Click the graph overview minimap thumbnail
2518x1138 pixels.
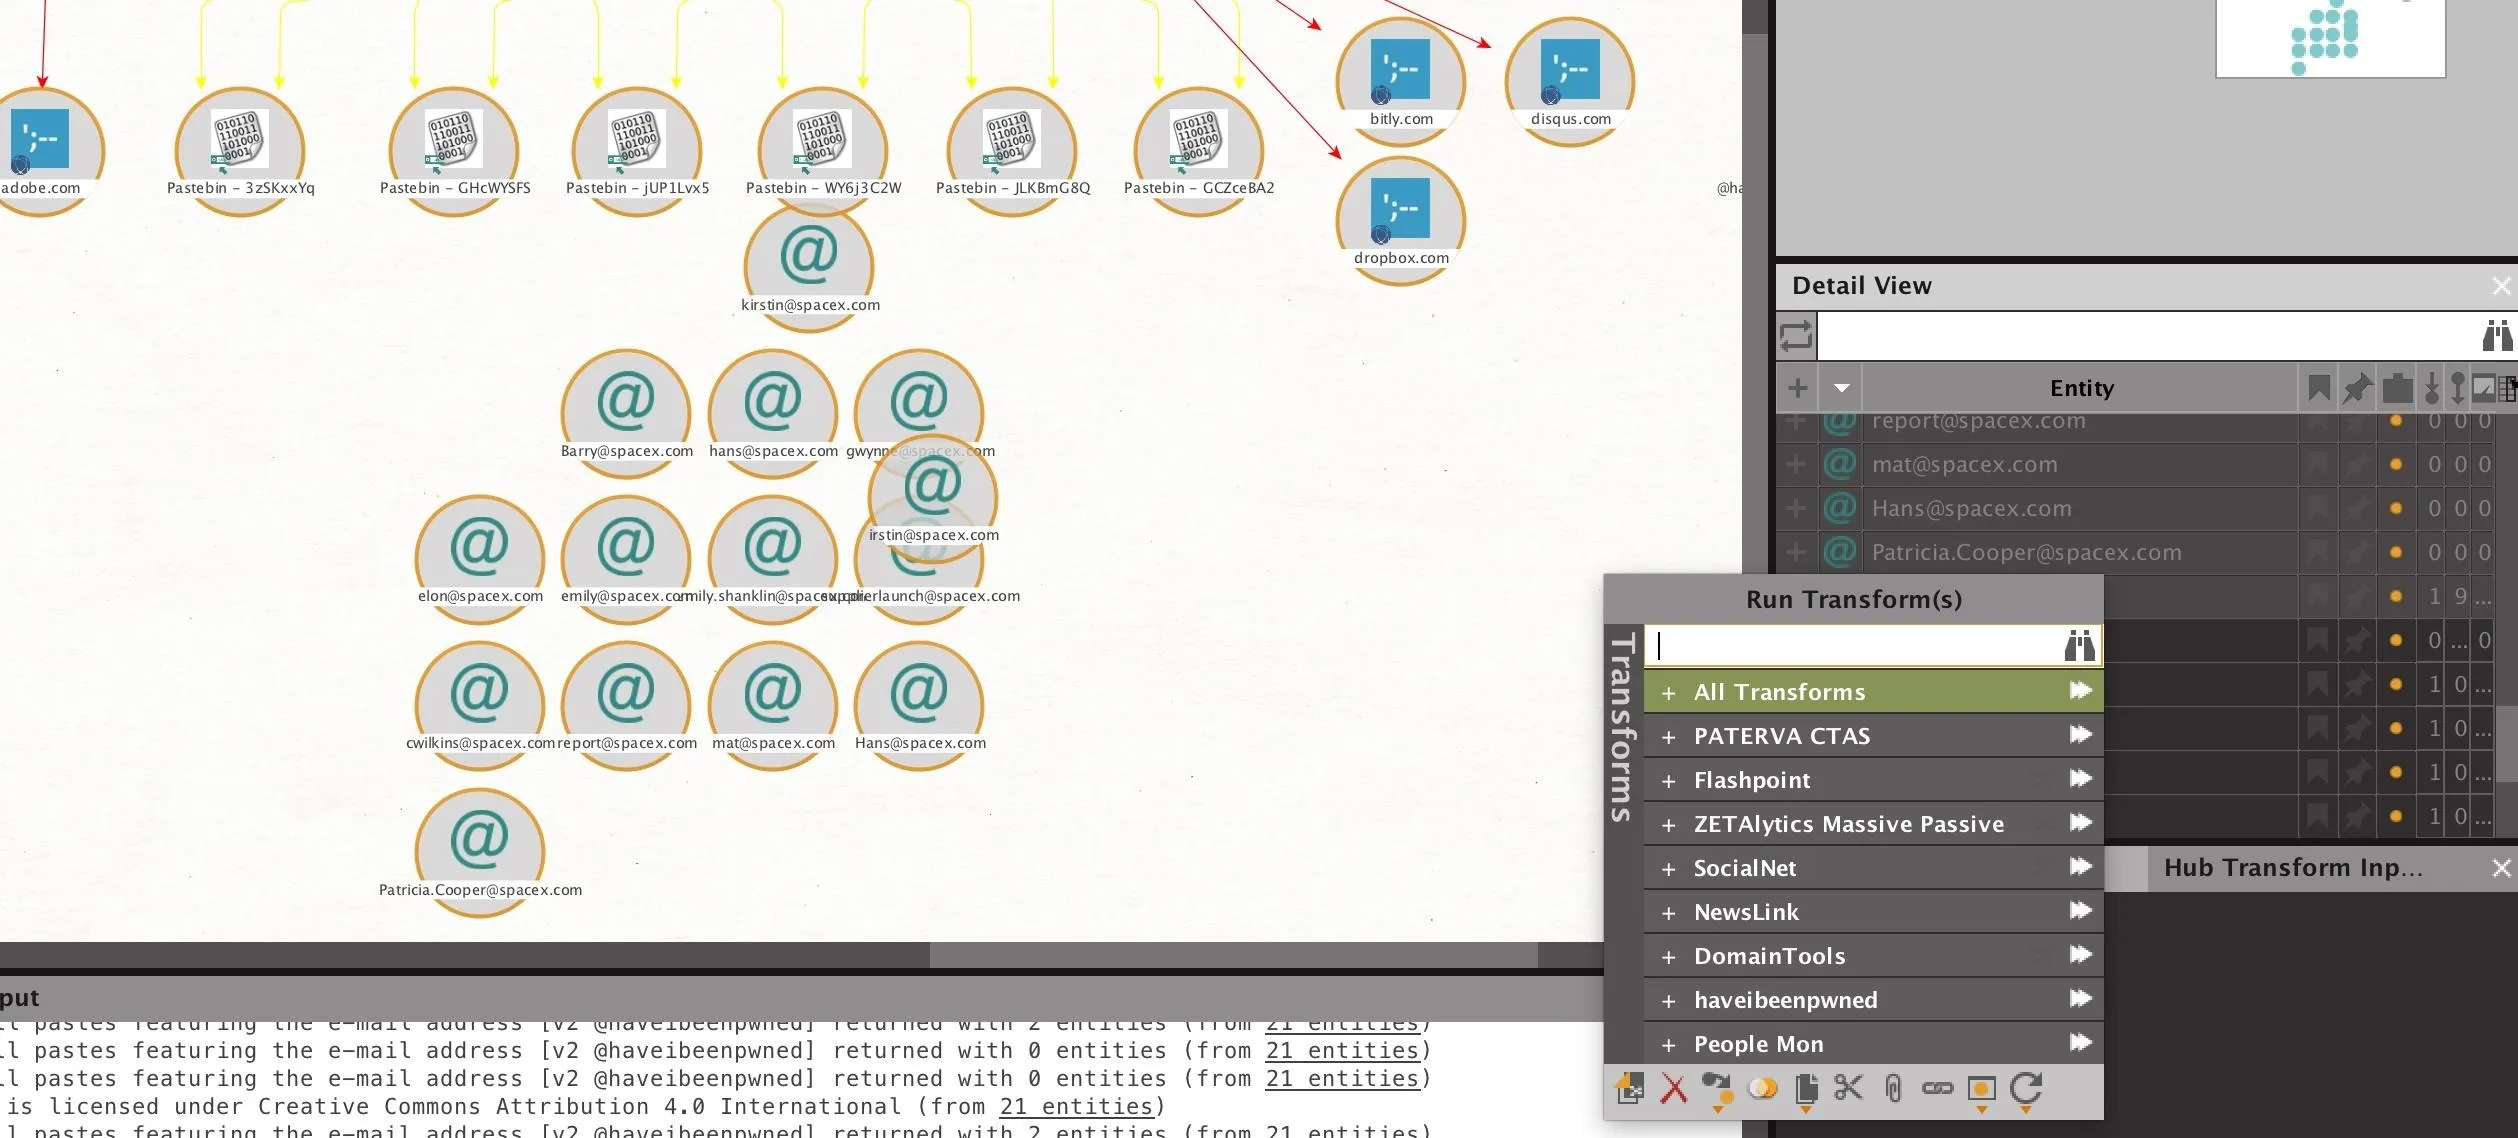2330,38
